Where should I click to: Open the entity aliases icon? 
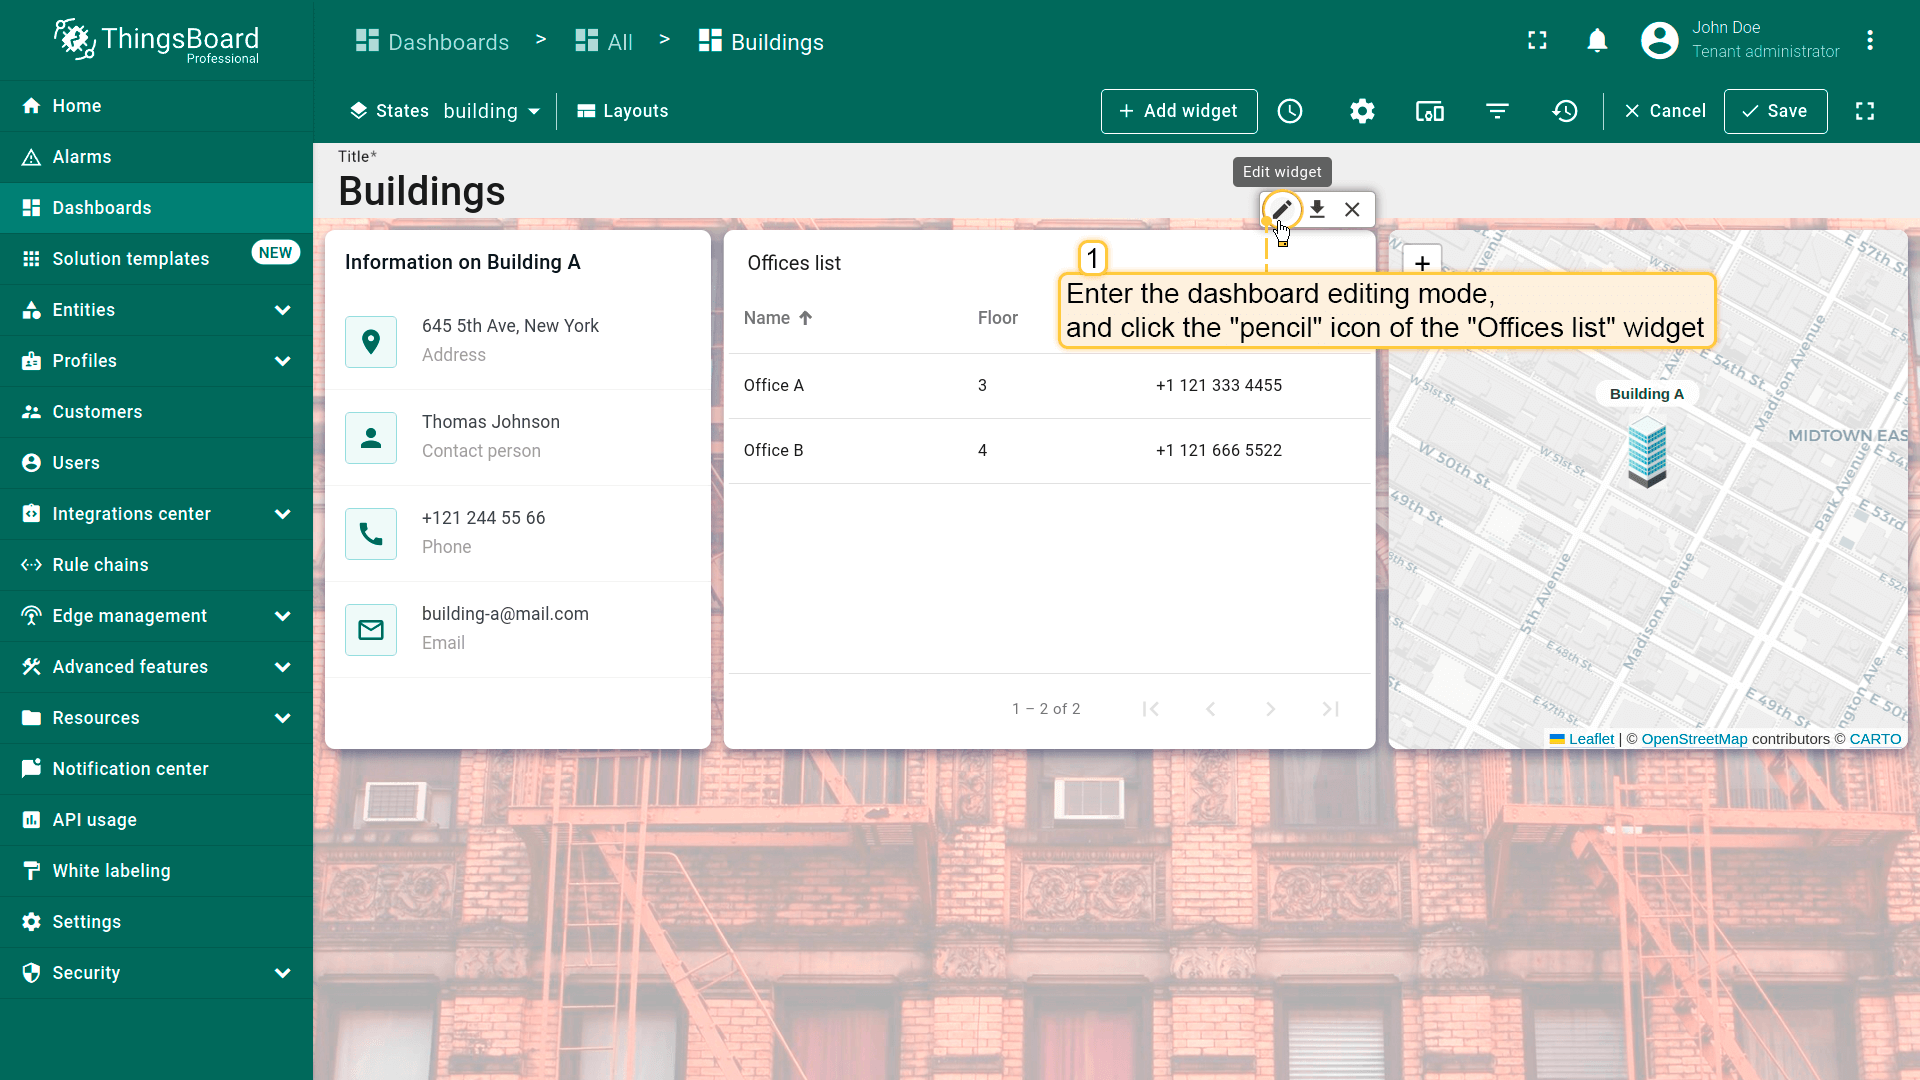click(1429, 111)
